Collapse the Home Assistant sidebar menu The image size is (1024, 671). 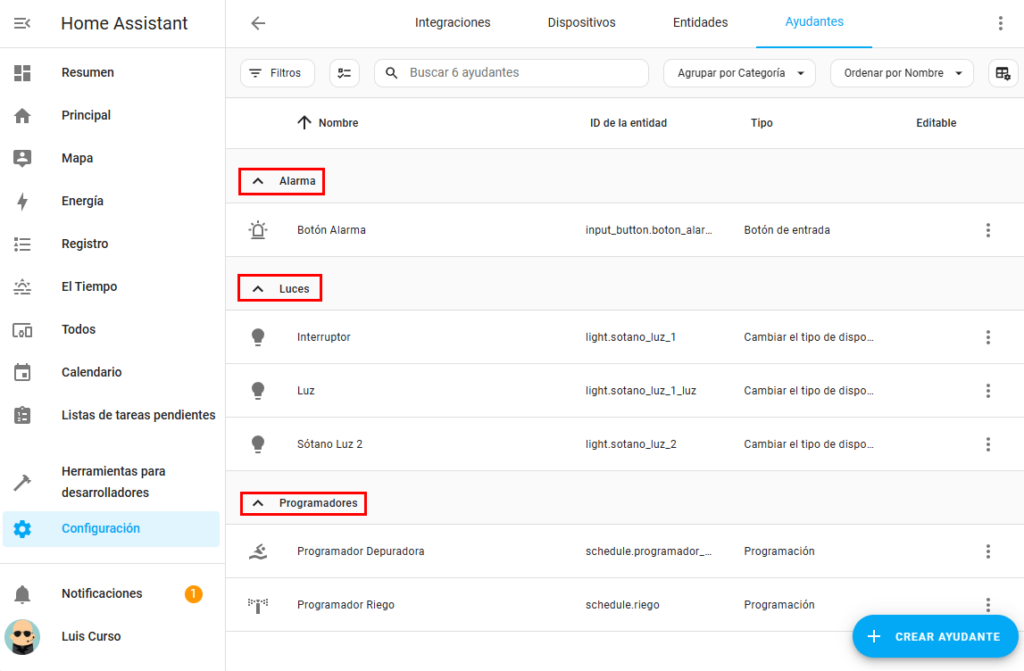click(22, 23)
